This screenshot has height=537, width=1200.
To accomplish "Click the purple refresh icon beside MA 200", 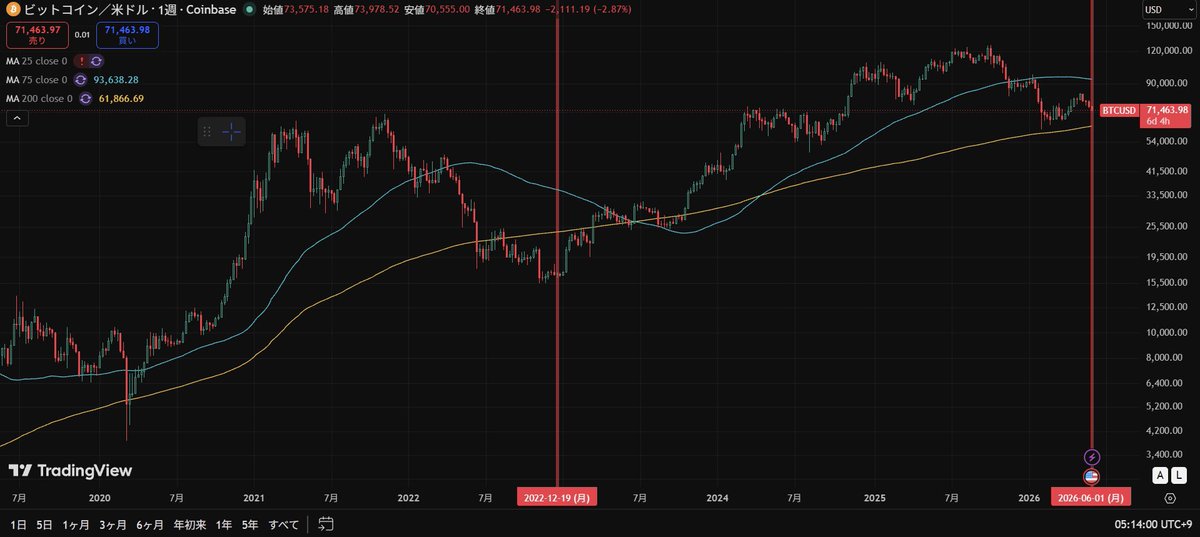I will click(86, 98).
